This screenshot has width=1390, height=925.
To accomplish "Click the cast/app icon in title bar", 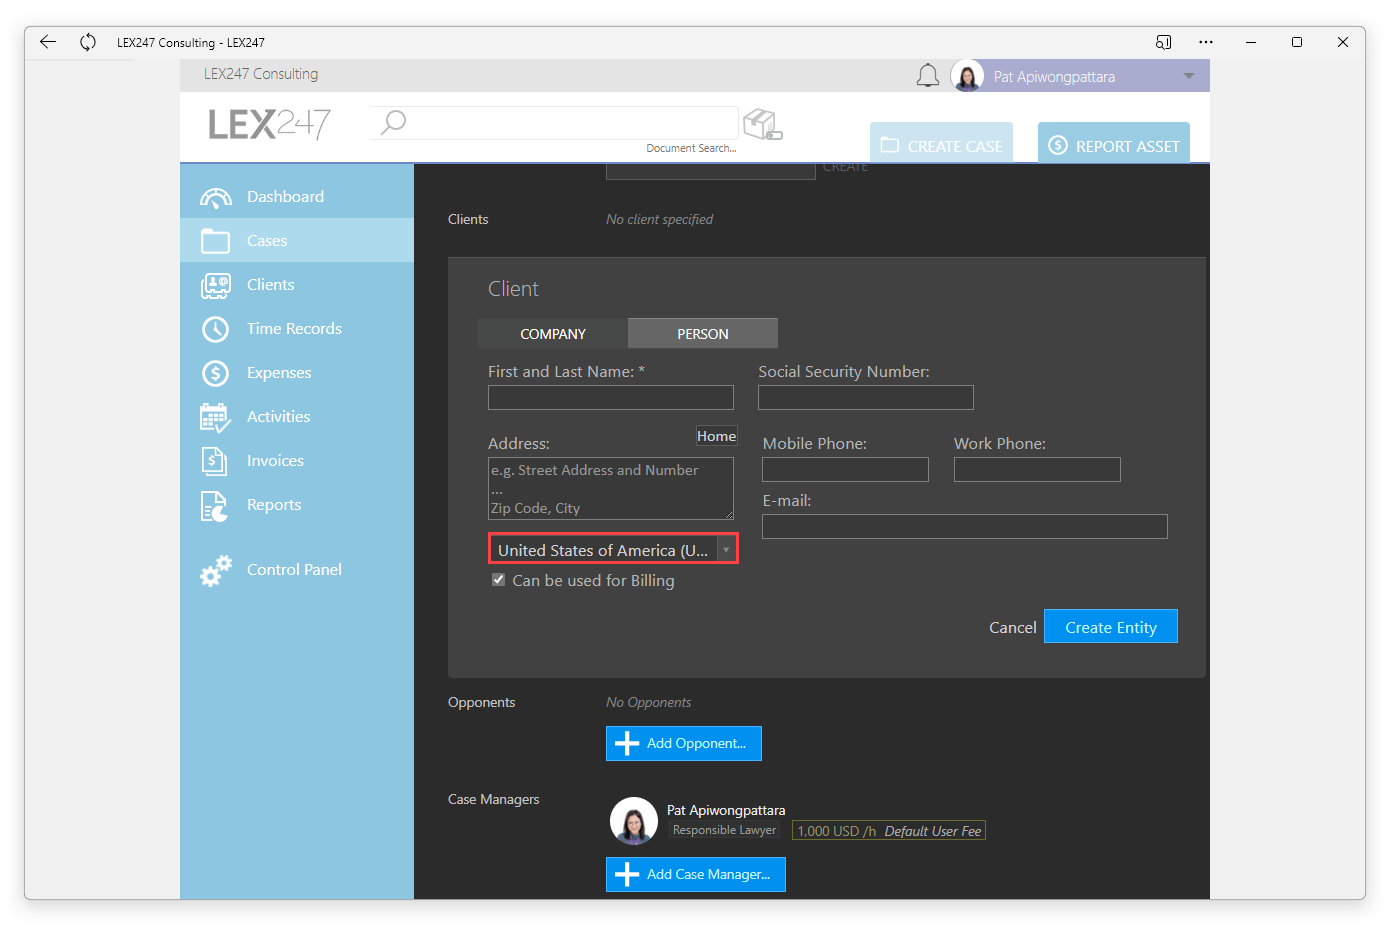I will click(x=1163, y=42).
